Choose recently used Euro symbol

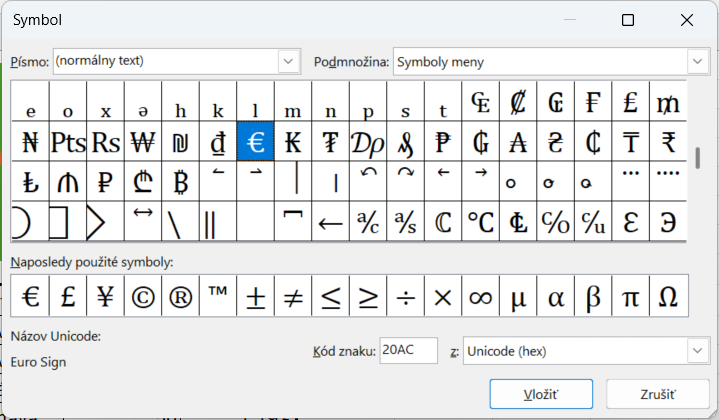tap(30, 296)
